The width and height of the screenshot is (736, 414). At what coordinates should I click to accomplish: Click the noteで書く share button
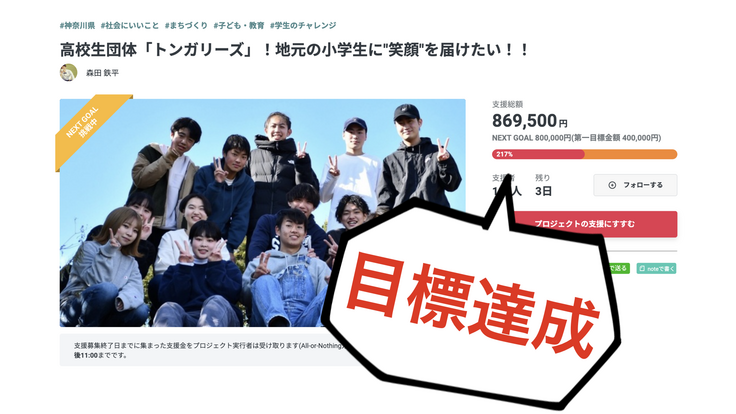click(656, 268)
